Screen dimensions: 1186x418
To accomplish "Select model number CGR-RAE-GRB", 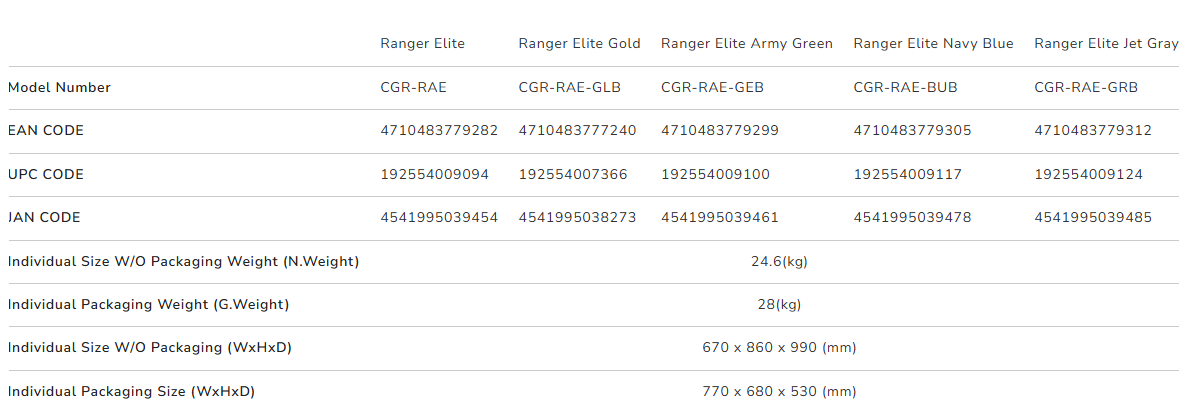I will (x=1086, y=88).
